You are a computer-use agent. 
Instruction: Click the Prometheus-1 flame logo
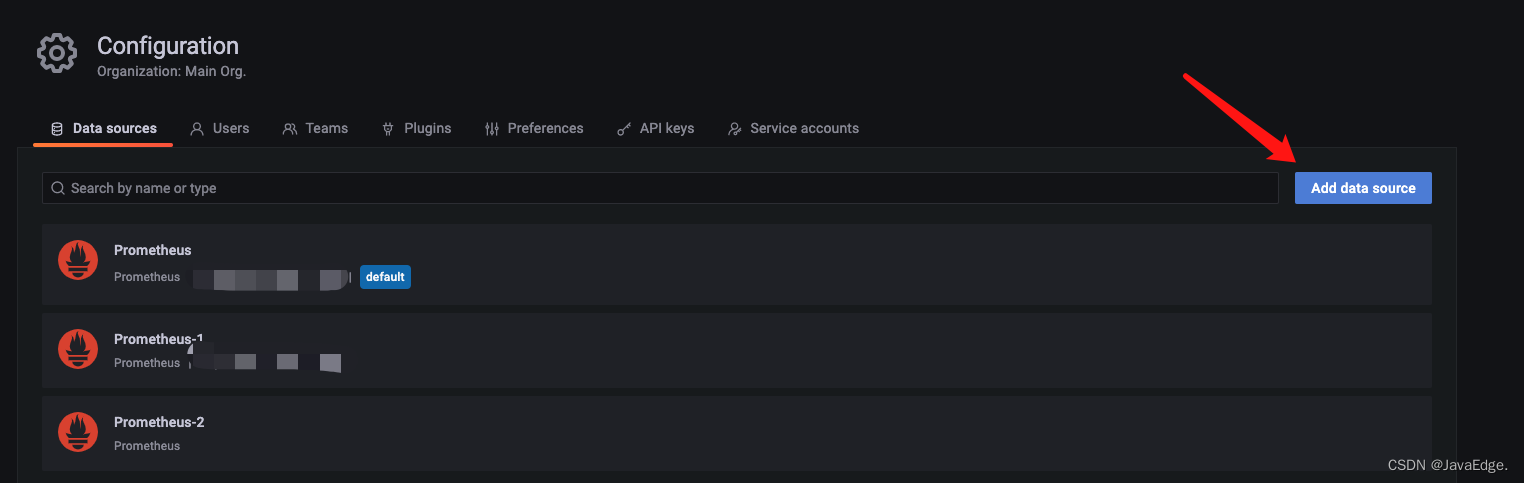pyautogui.click(x=78, y=349)
